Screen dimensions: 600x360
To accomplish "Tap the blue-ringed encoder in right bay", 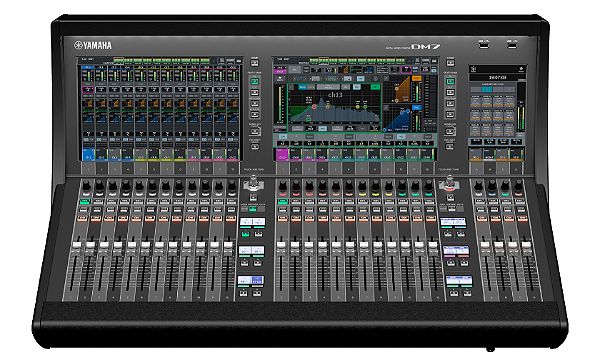I will coord(492,187).
